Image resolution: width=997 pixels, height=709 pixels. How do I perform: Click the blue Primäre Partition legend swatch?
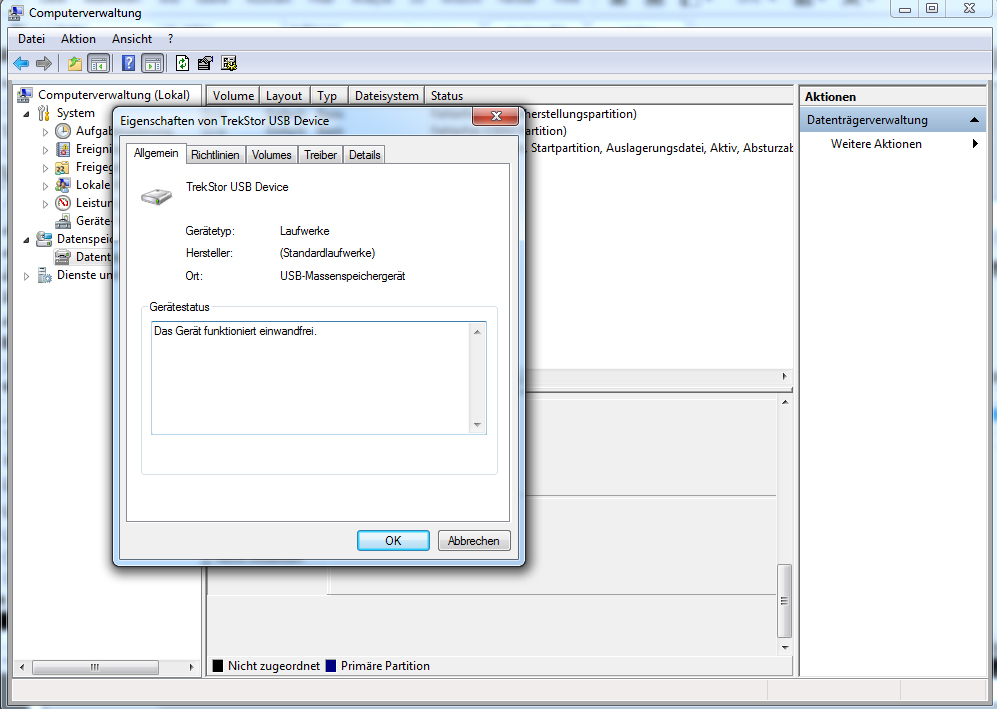coord(331,666)
